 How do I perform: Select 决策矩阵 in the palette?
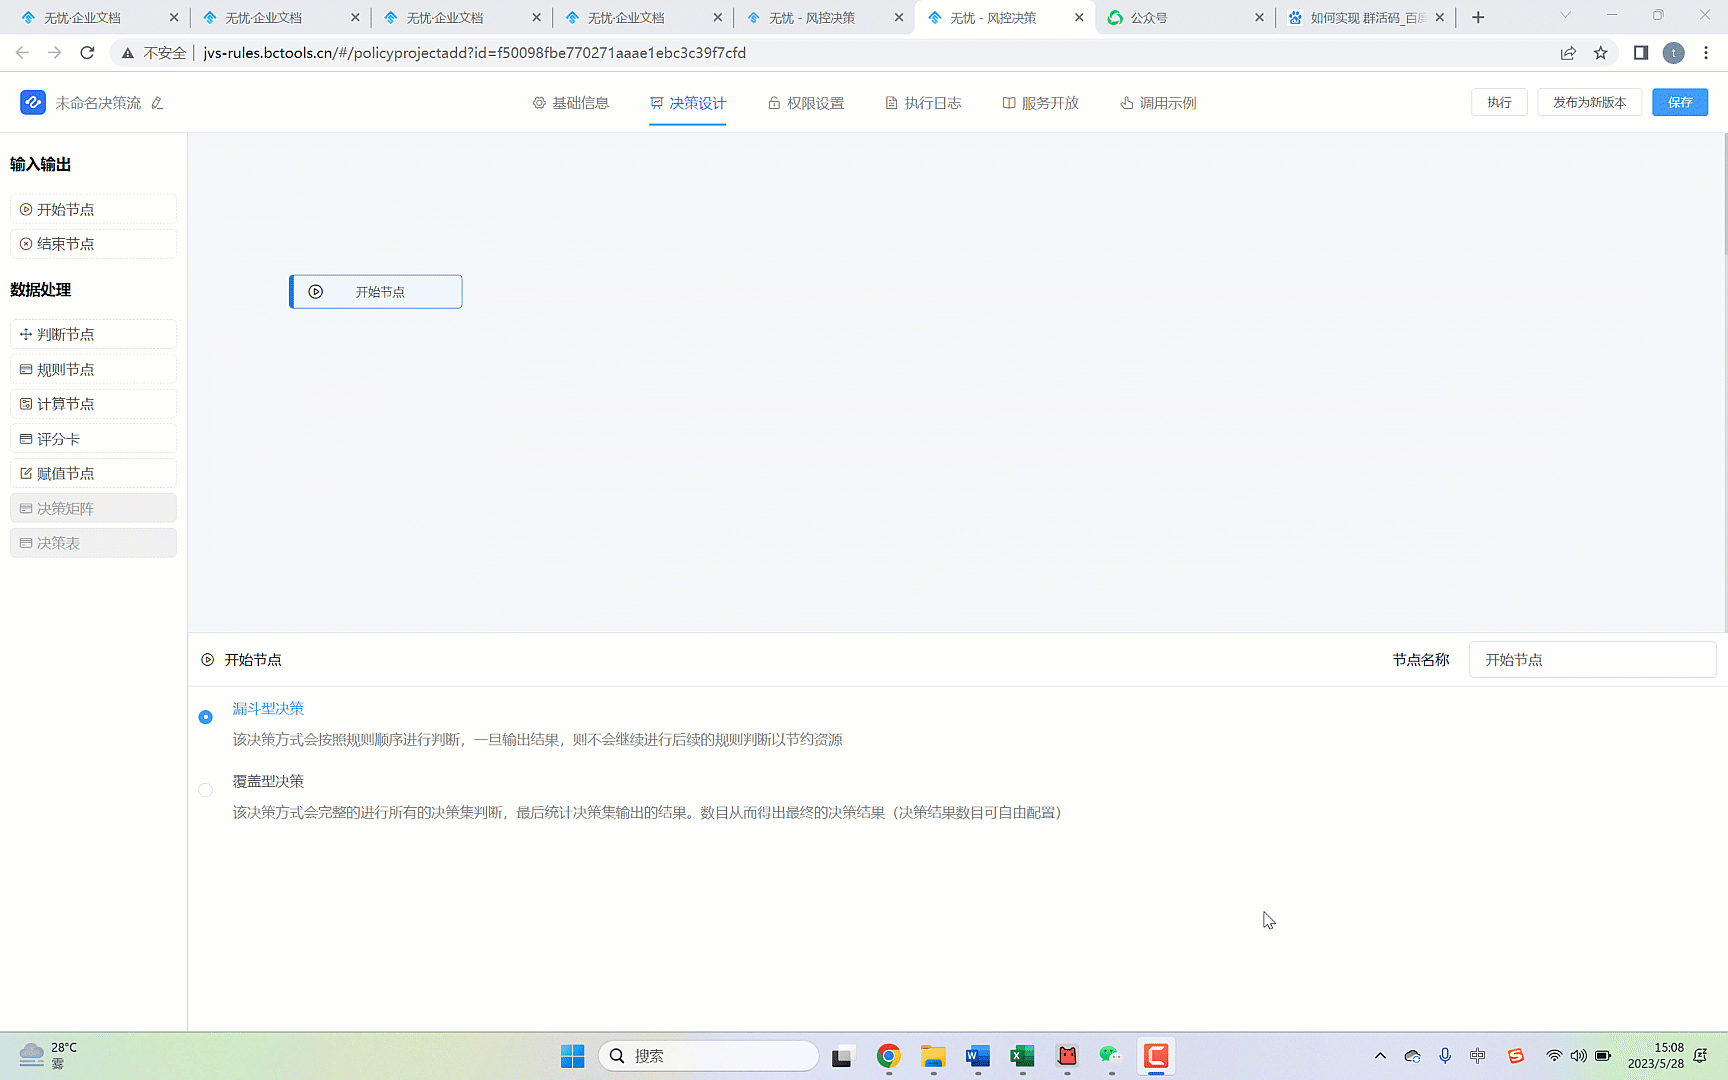[93, 508]
